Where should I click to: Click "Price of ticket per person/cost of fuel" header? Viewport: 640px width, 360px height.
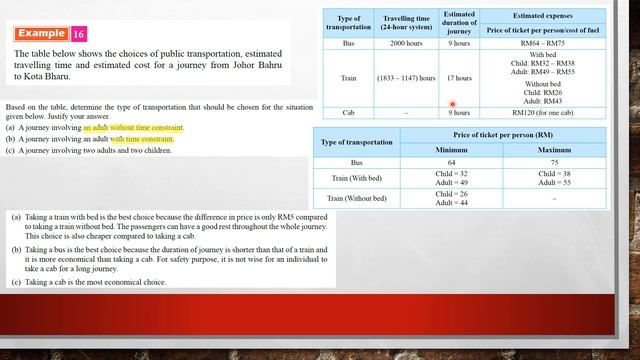(542, 30)
